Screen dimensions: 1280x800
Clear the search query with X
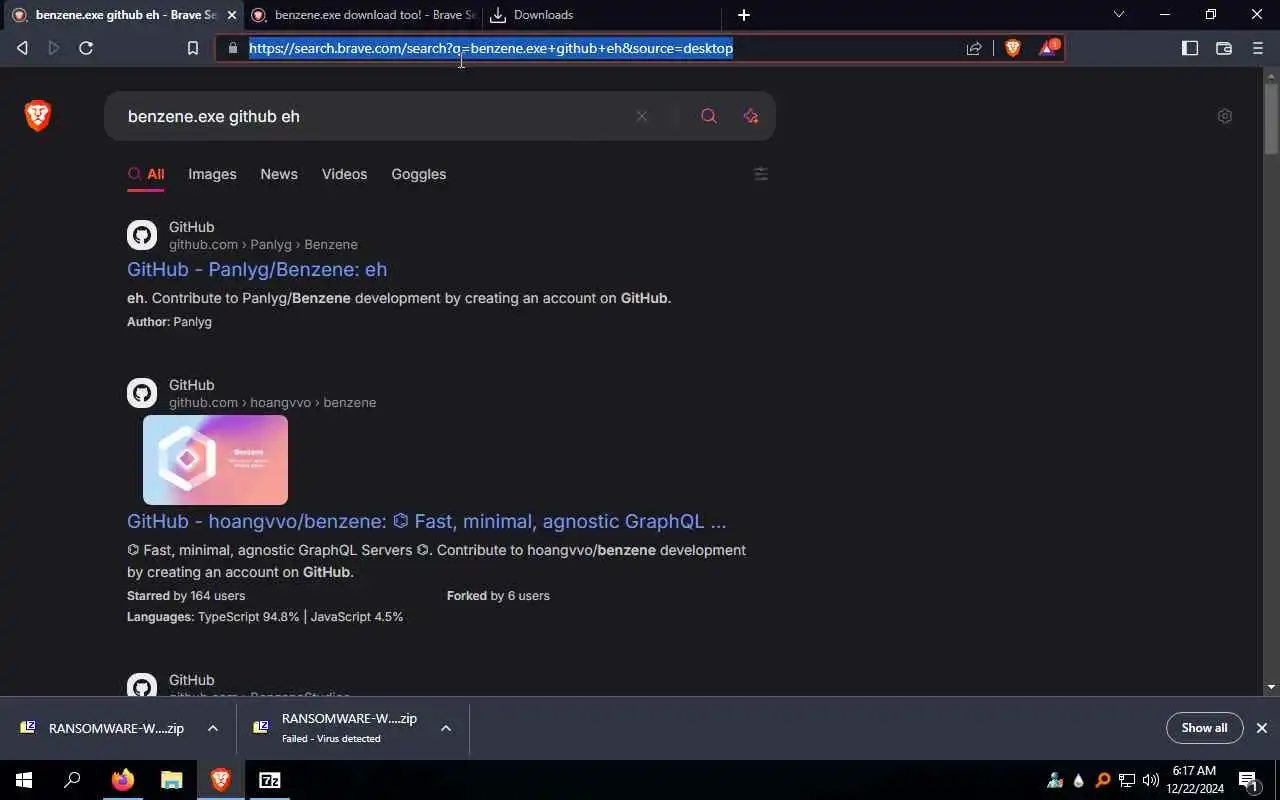pos(642,116)
